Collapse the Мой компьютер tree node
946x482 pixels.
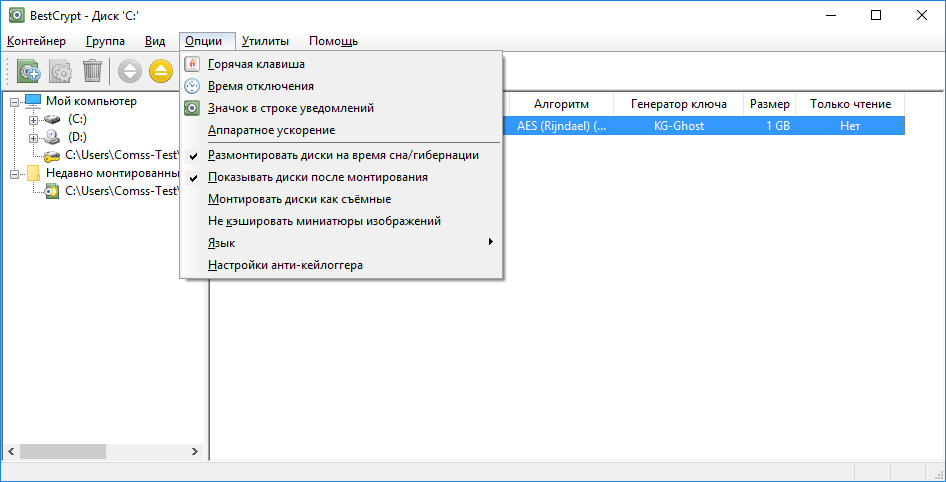tap(14, 102)
